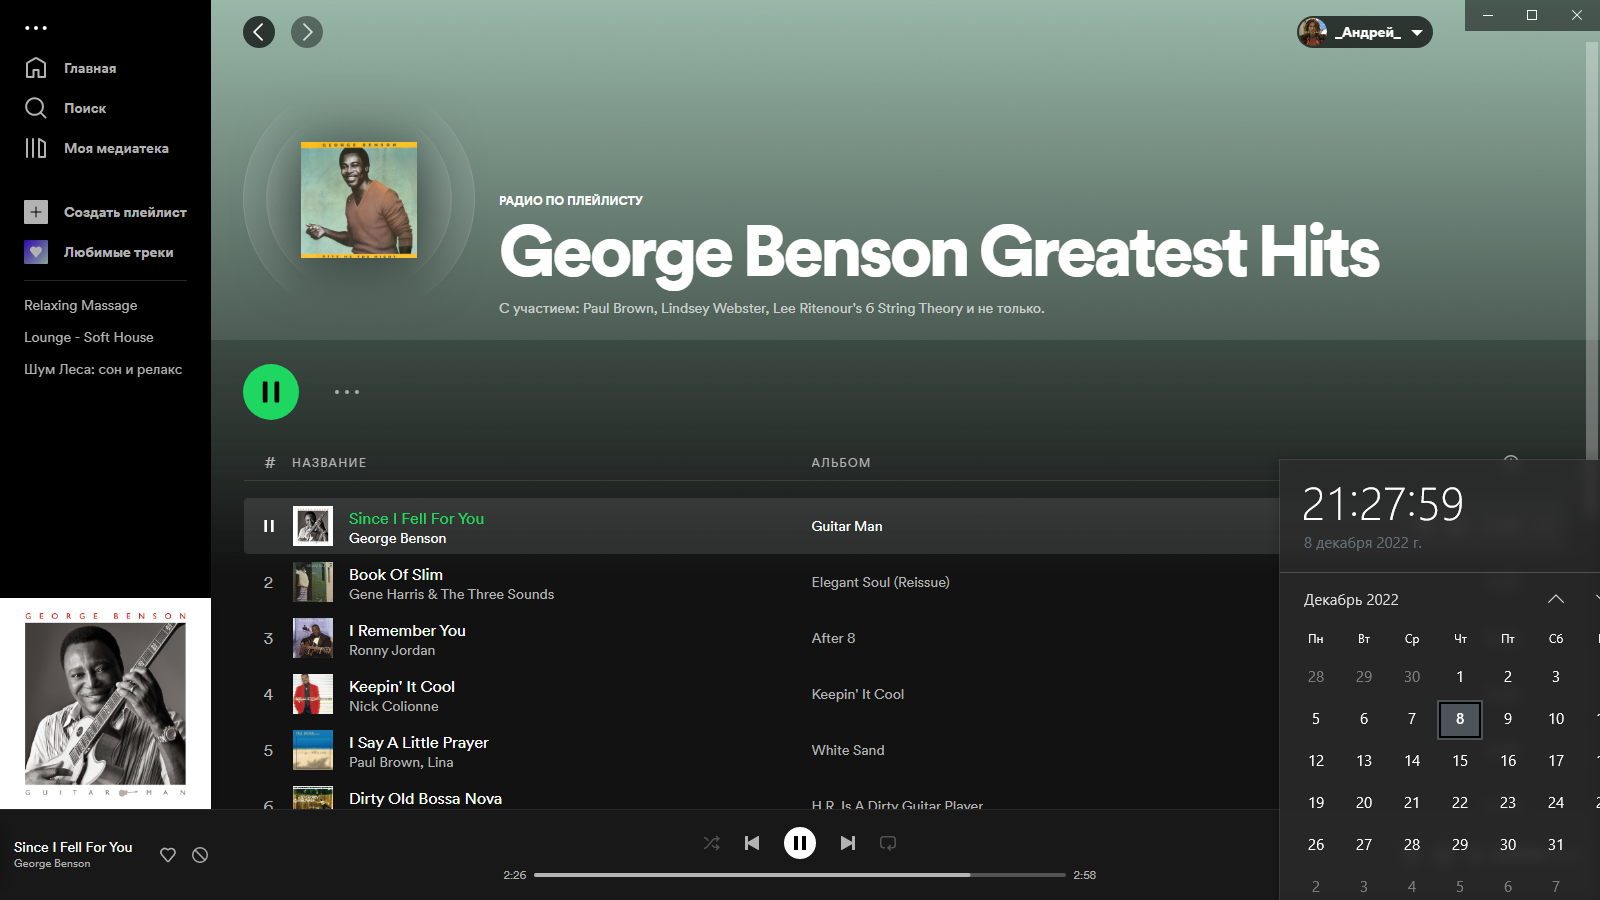
Task: Select track I Say A Little Prayer
Action: [419, 742]
